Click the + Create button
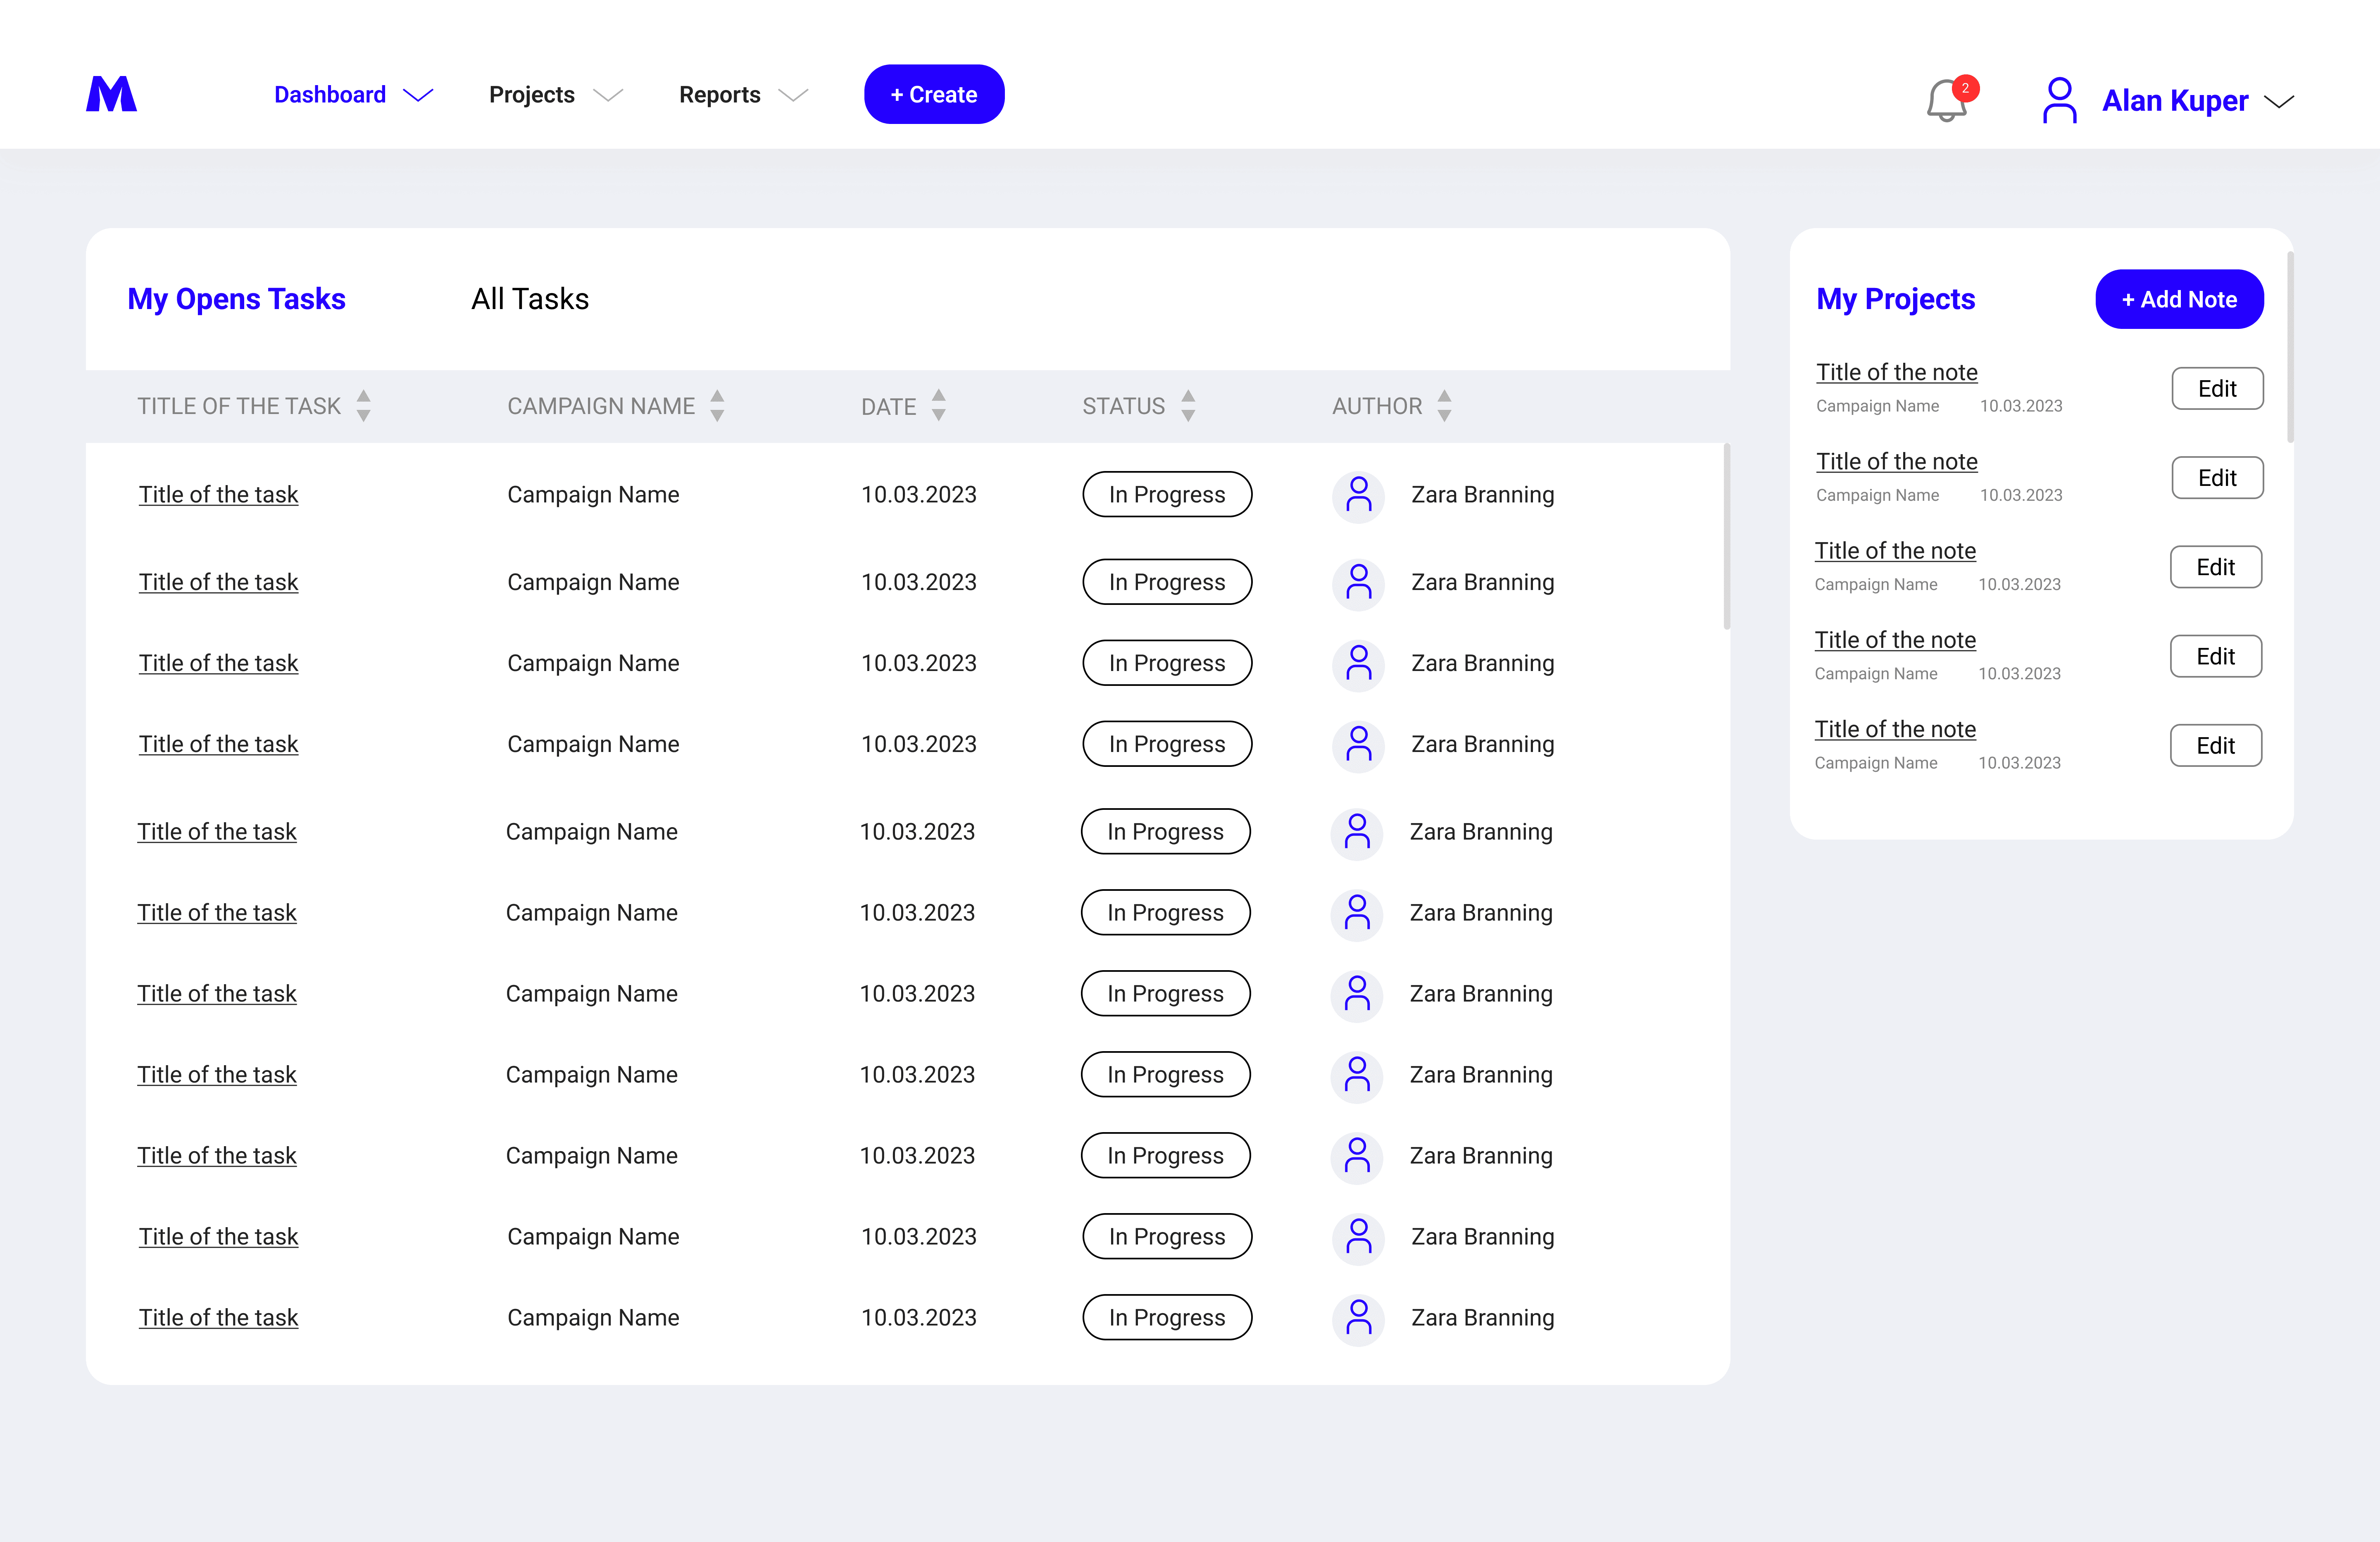This screenshot has width=2380, height=1542. pos(933,94)
